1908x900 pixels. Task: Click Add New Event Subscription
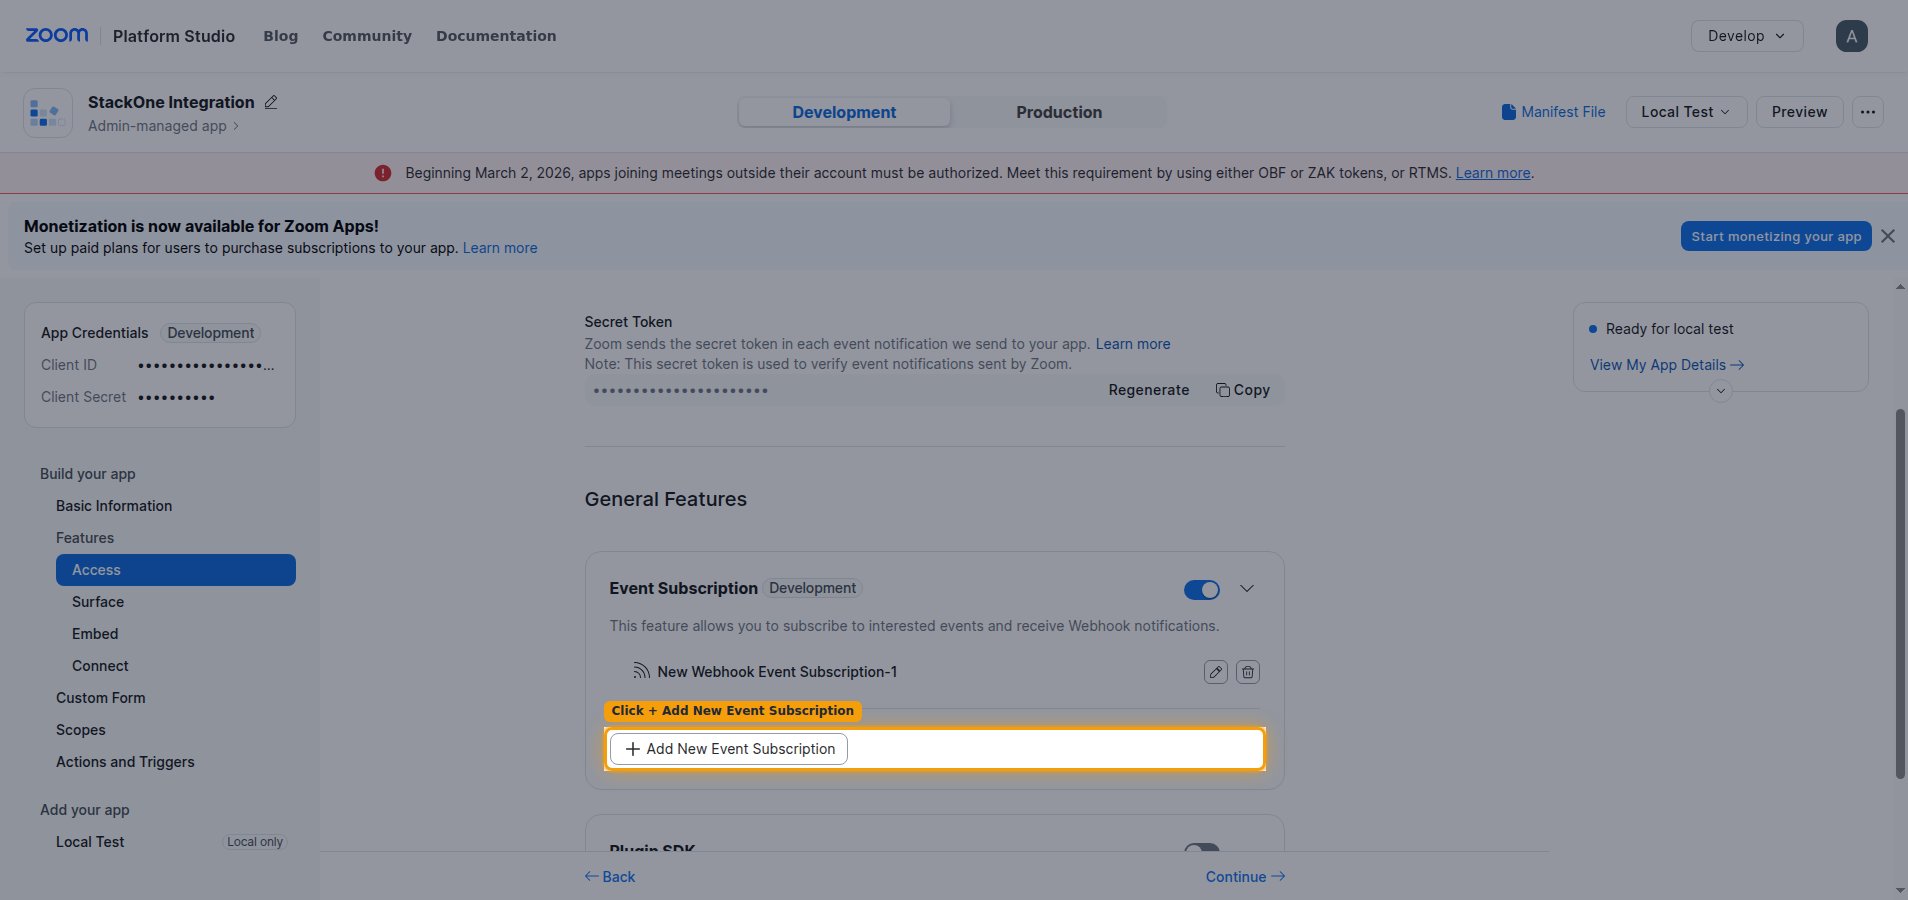point(729,749)
